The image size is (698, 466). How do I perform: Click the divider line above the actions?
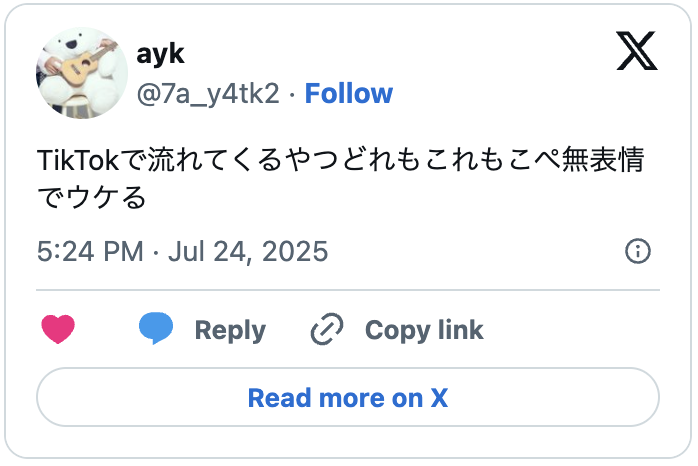coord(348,290)
